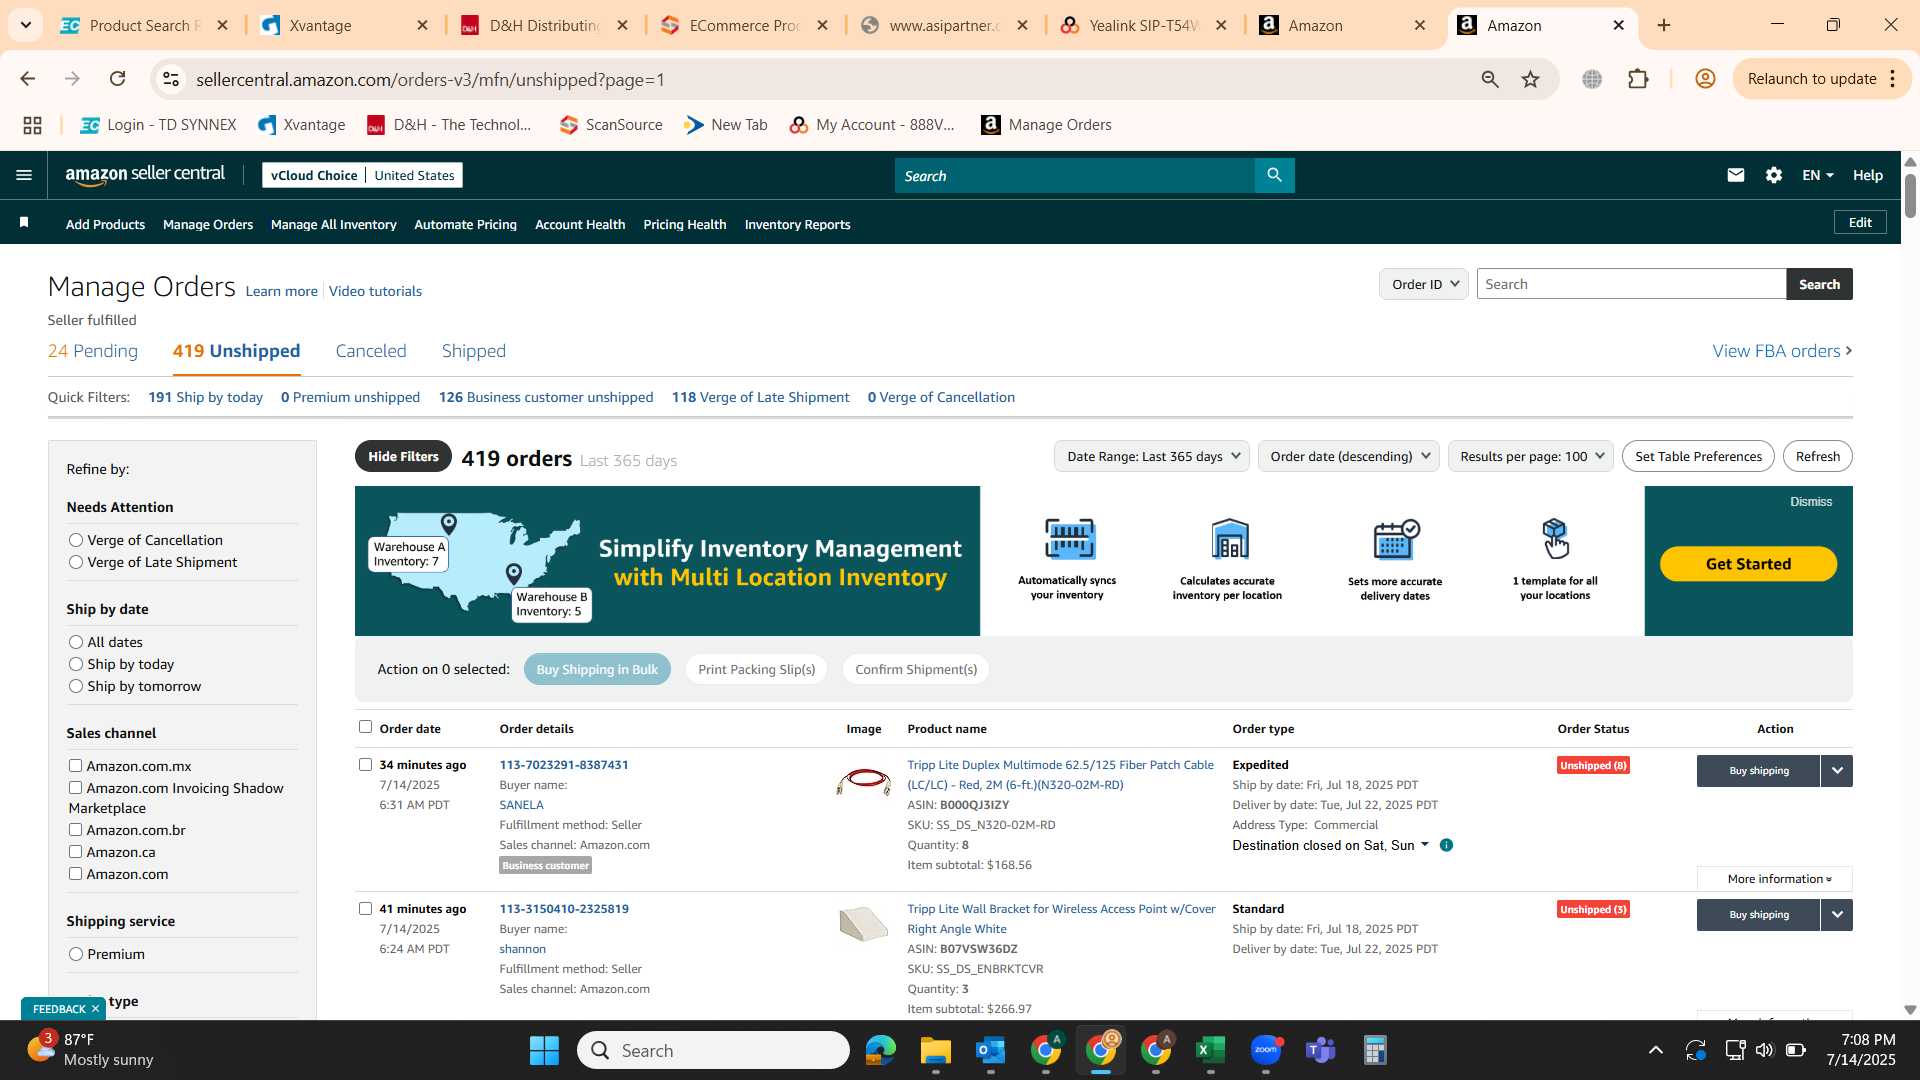Open Excel from the taskbar

1210,1050
